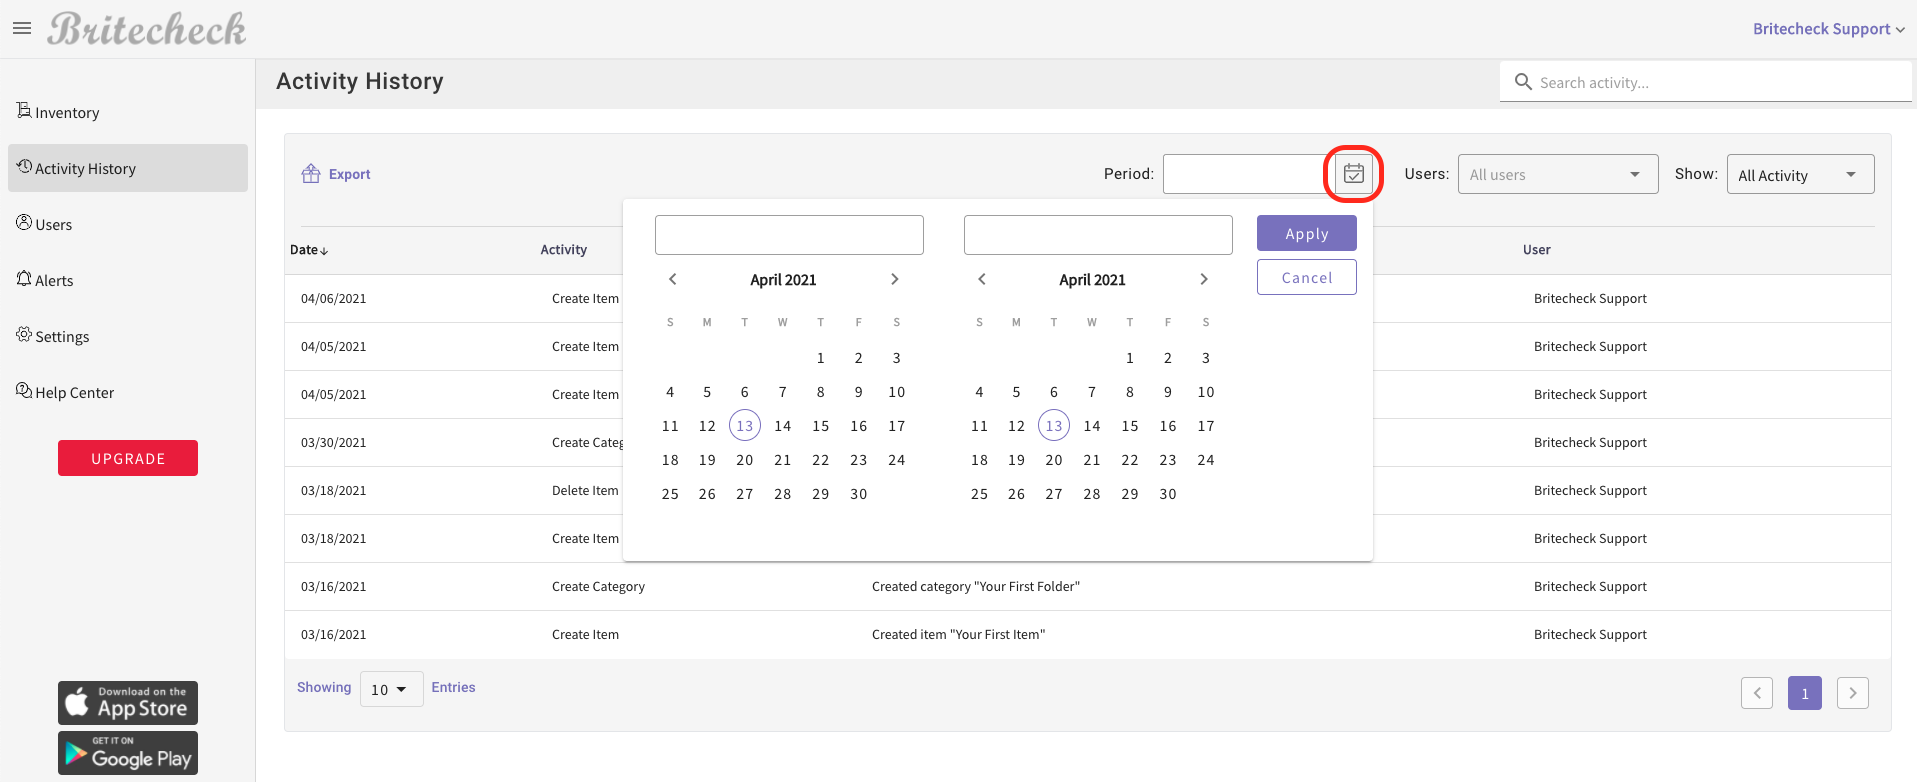Open the hamburger menu icon
Screen dimensions: 1917x782
click(x=22, y=28)
